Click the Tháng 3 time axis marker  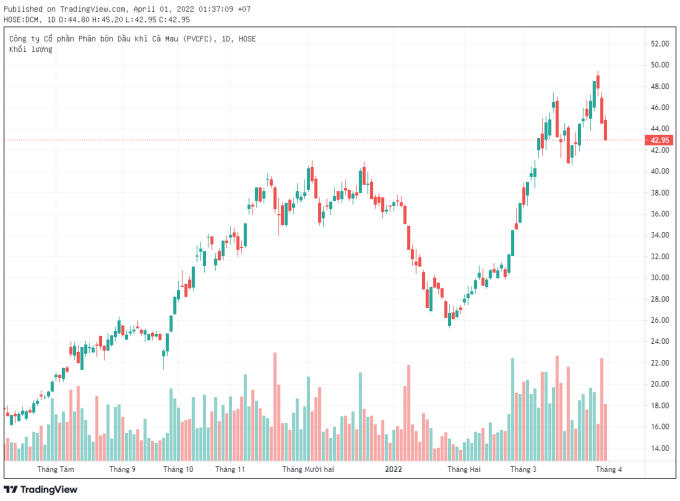[523, 468]
